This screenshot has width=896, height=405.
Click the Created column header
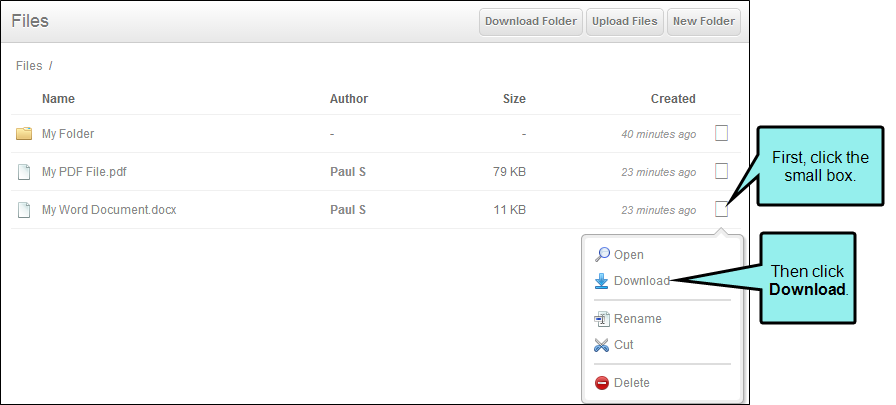coord(673,99)
